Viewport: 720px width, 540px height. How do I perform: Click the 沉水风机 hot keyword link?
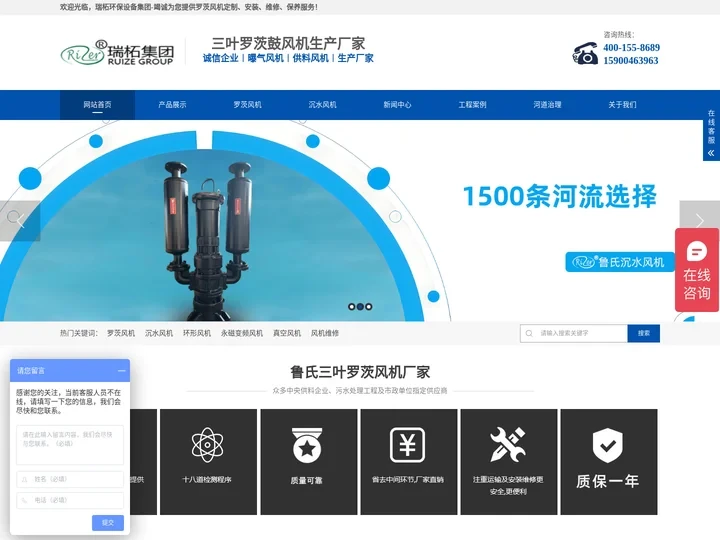159,333
